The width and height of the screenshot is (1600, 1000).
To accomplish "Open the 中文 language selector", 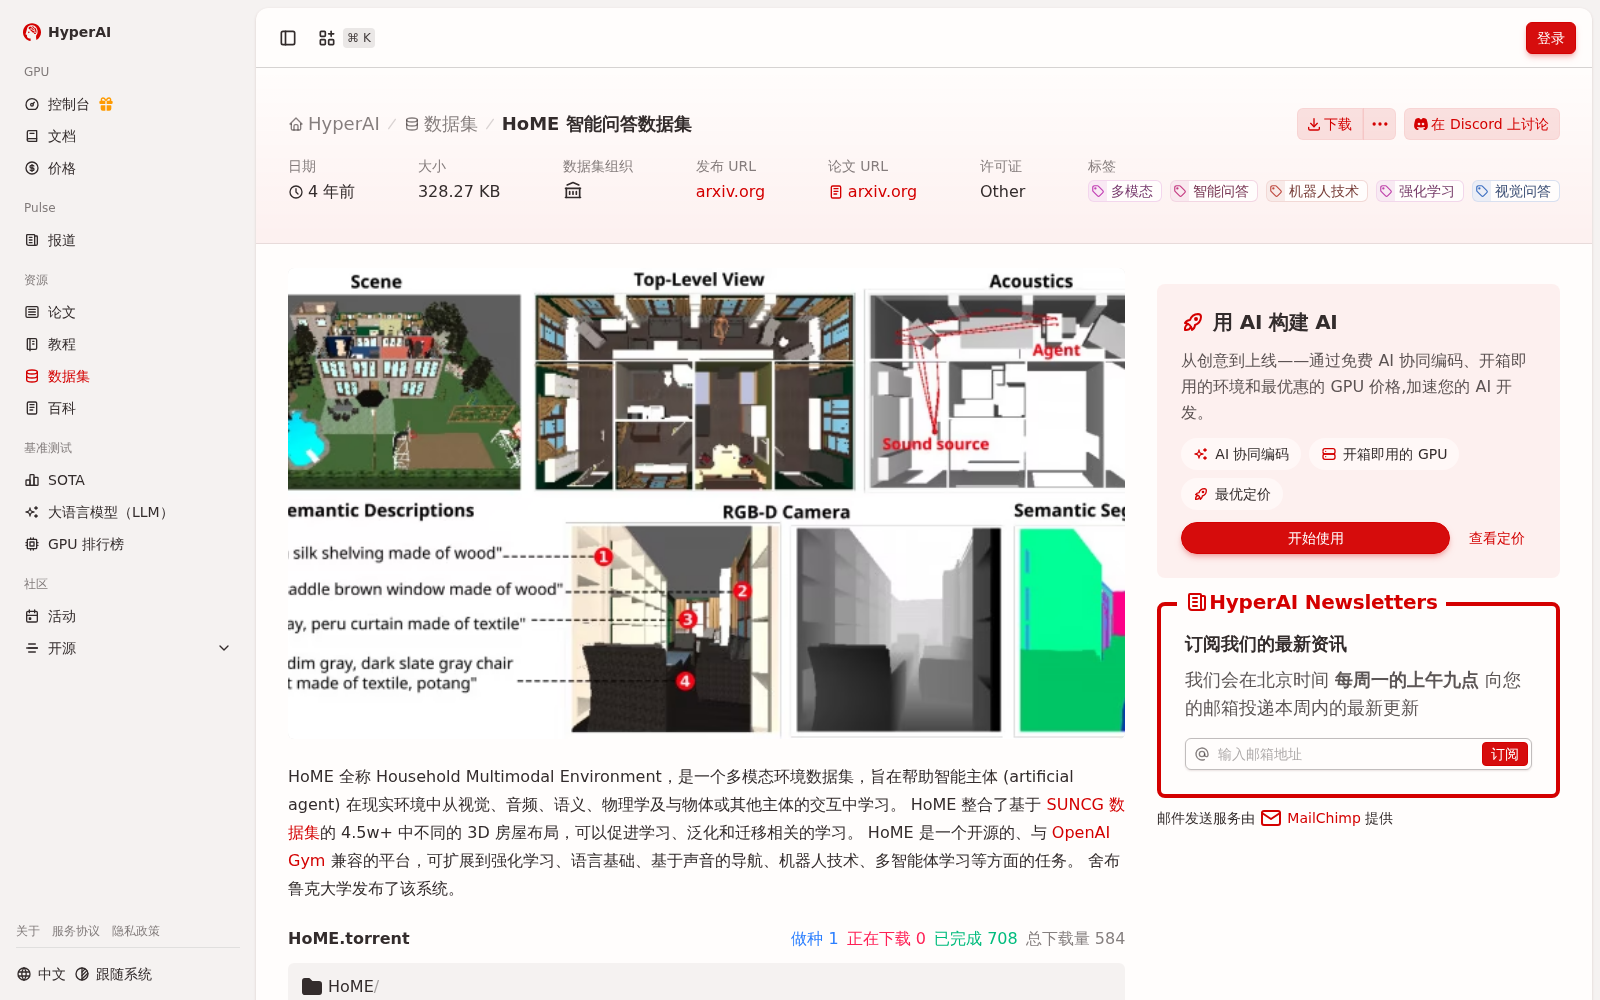I will [x=41, y=974].
